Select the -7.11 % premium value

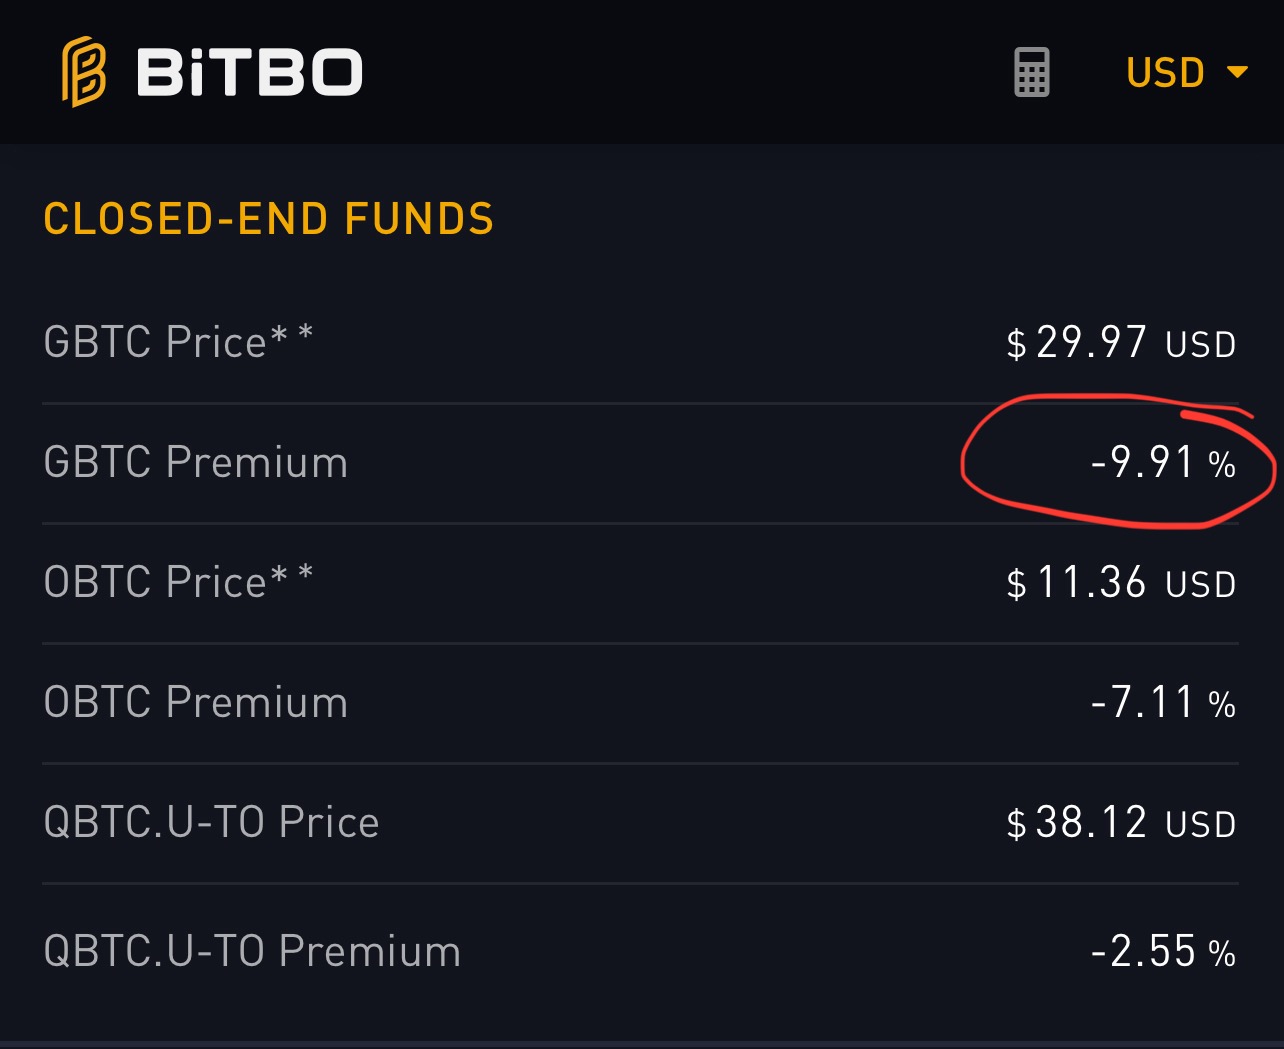point(1163,703)
